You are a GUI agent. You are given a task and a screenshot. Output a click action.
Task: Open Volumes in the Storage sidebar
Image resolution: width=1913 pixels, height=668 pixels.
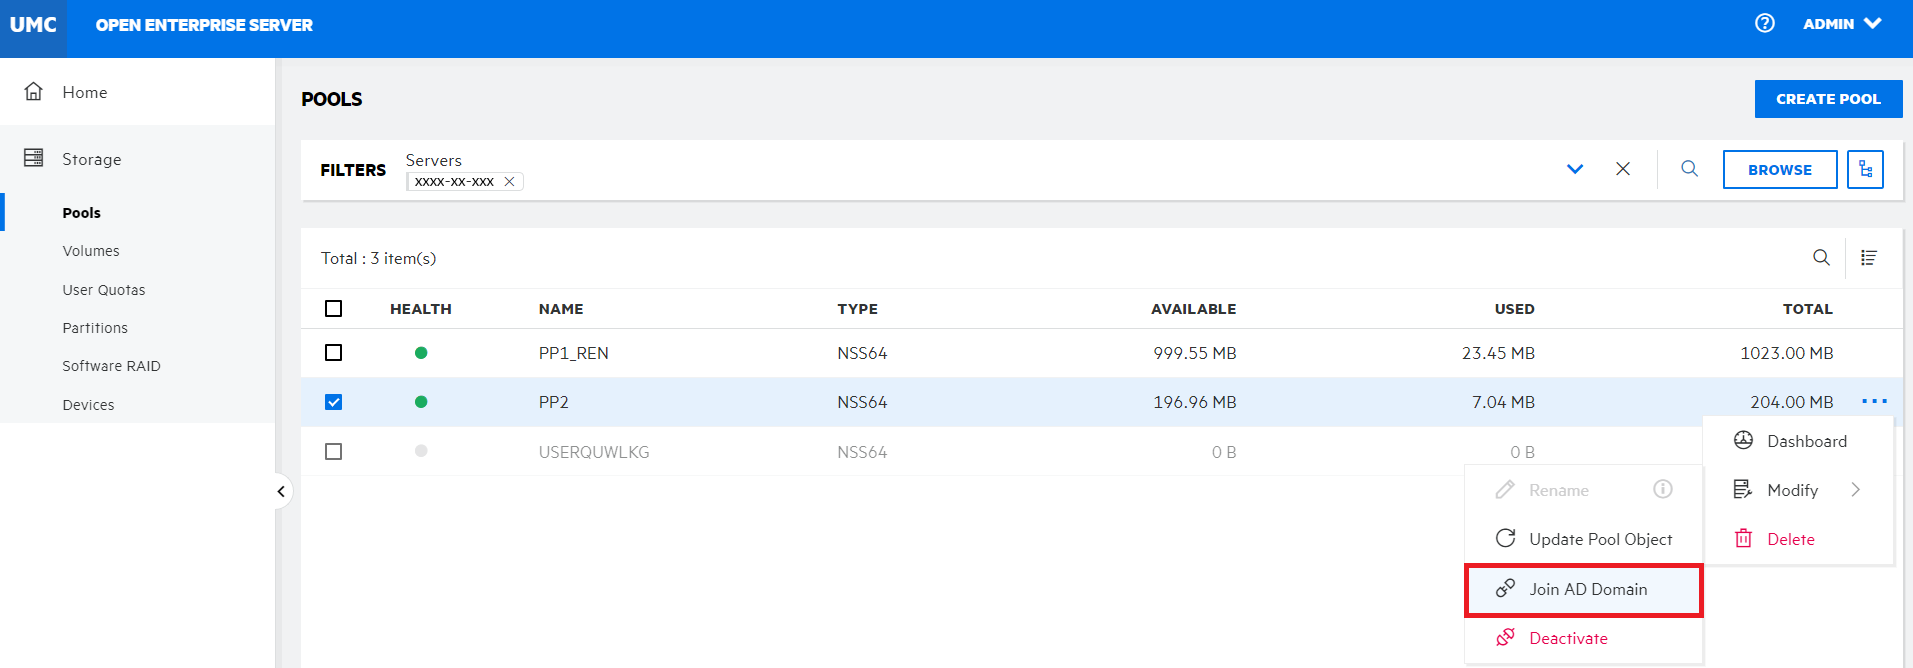tap(91, 251)
